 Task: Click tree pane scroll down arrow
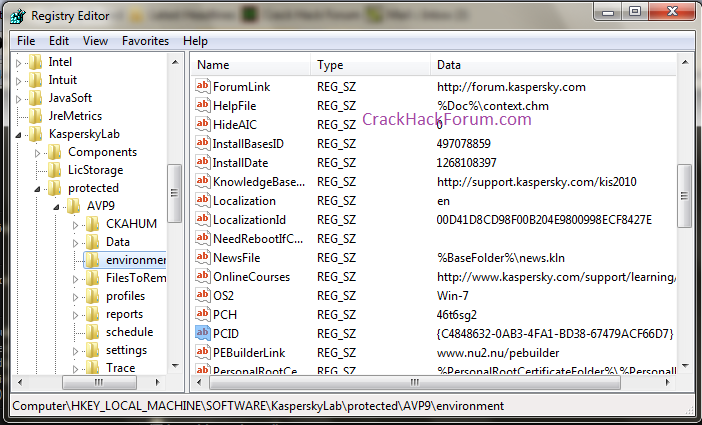tap(175, 366)
